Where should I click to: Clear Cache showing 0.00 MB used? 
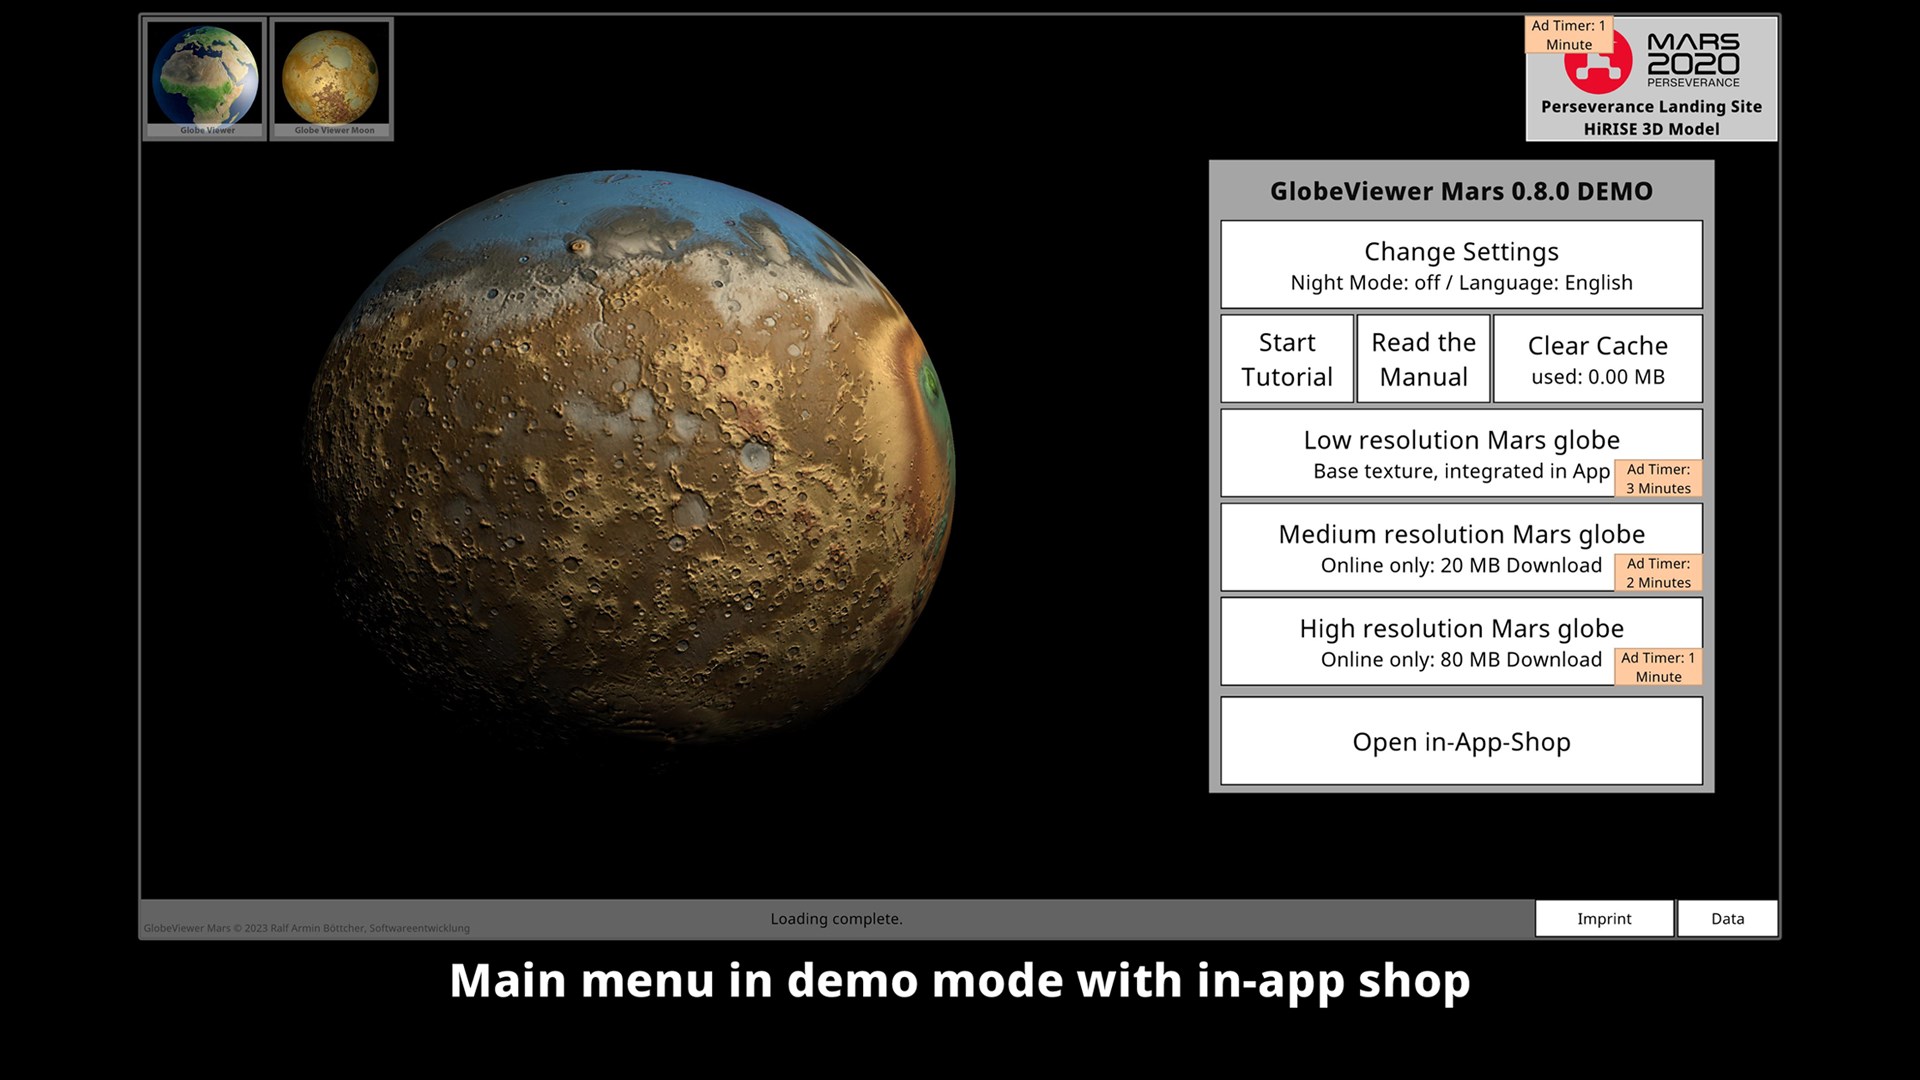pos(1597,359)
